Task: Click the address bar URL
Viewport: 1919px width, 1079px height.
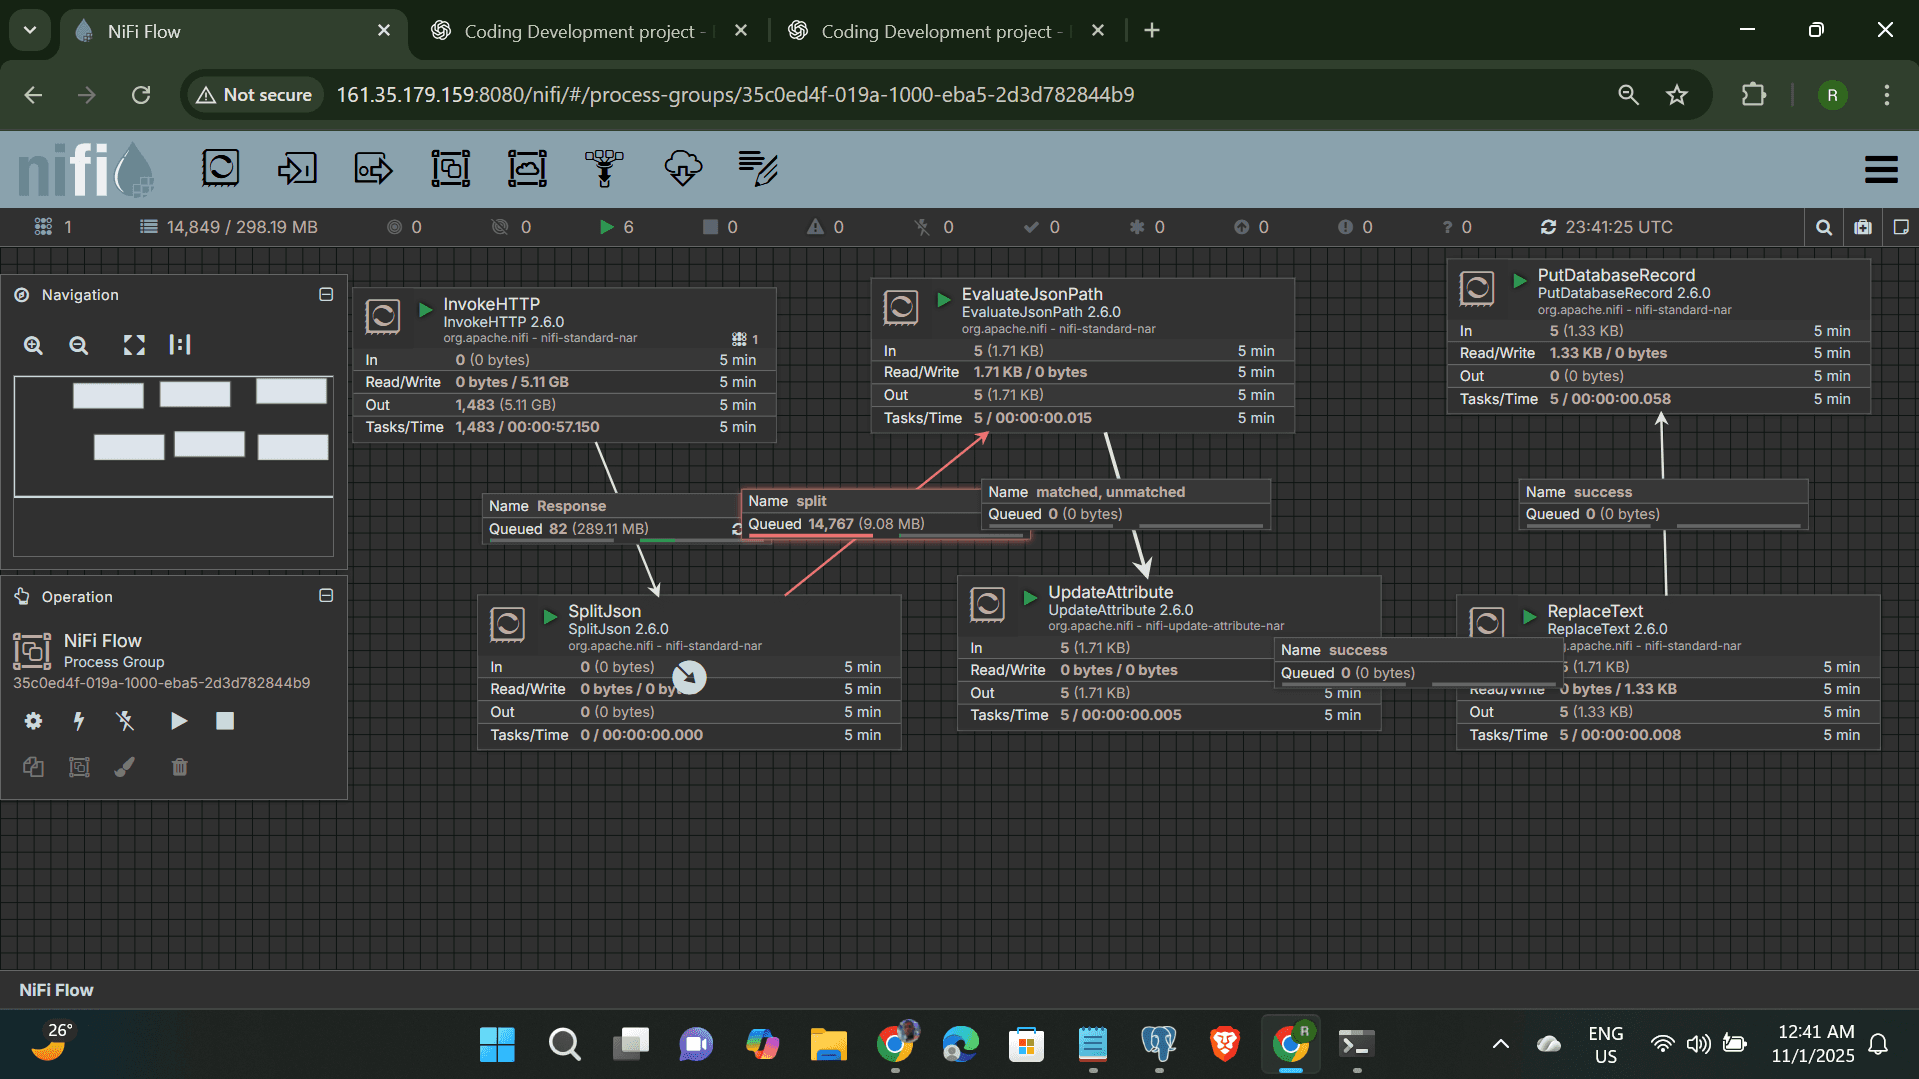Action: coord(735,95)
